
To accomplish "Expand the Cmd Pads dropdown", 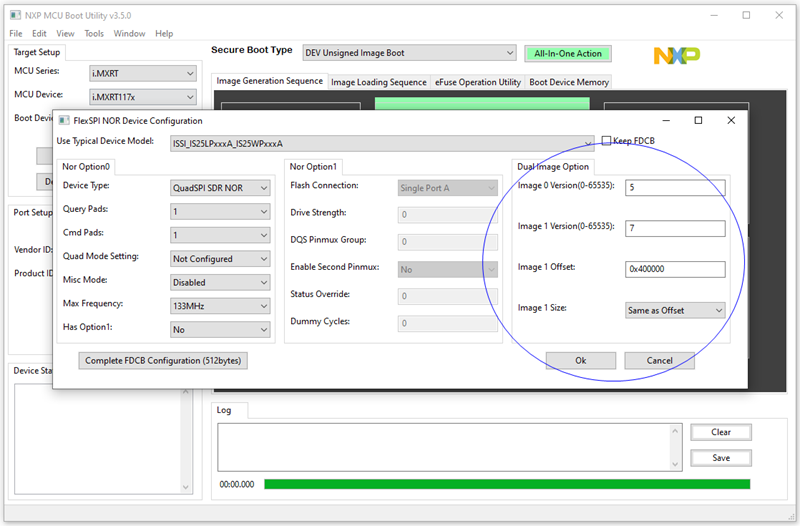I will 220,235.
